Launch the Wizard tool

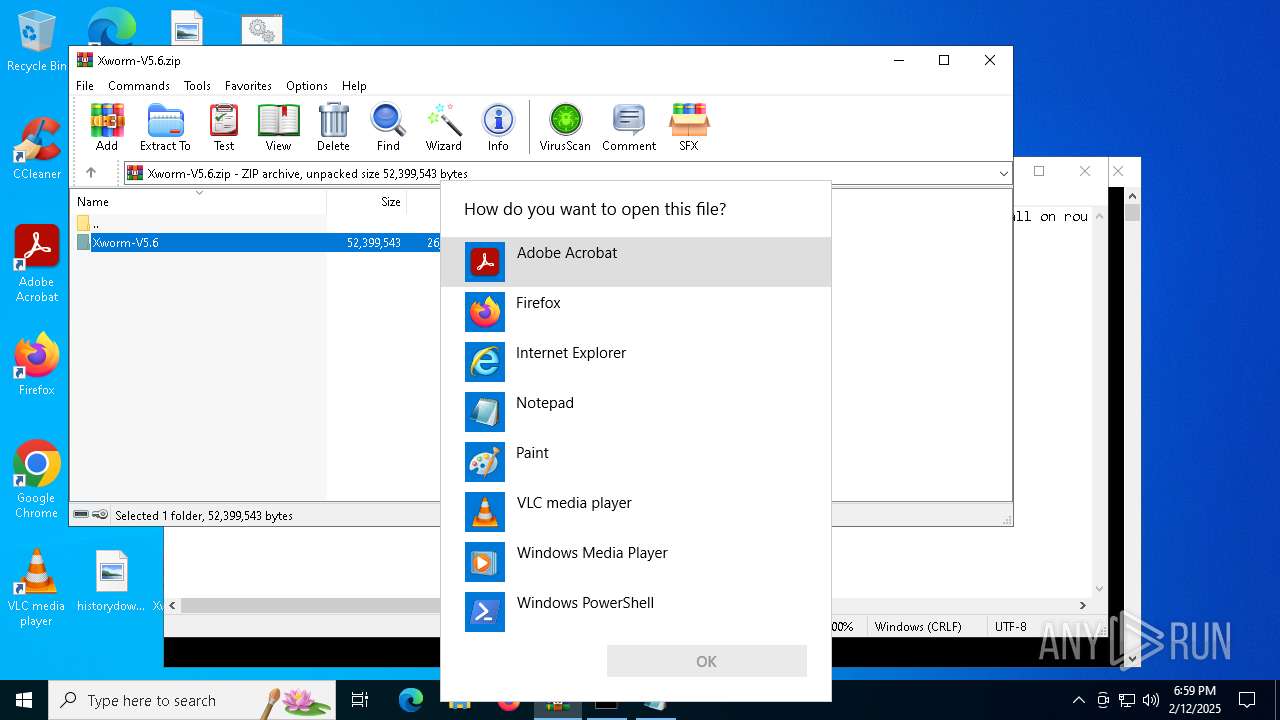coord(444,127)
